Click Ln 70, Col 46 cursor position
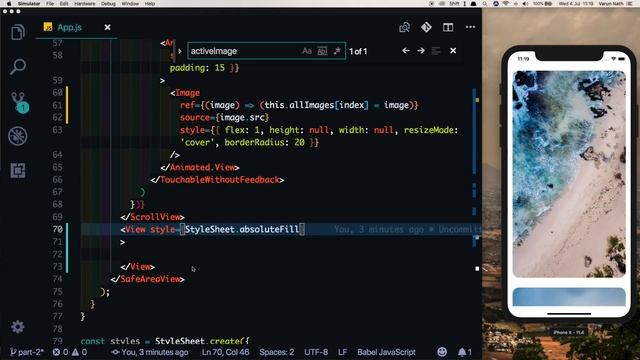The width and height of the screenshot is (640, 360). coord(225,352)
